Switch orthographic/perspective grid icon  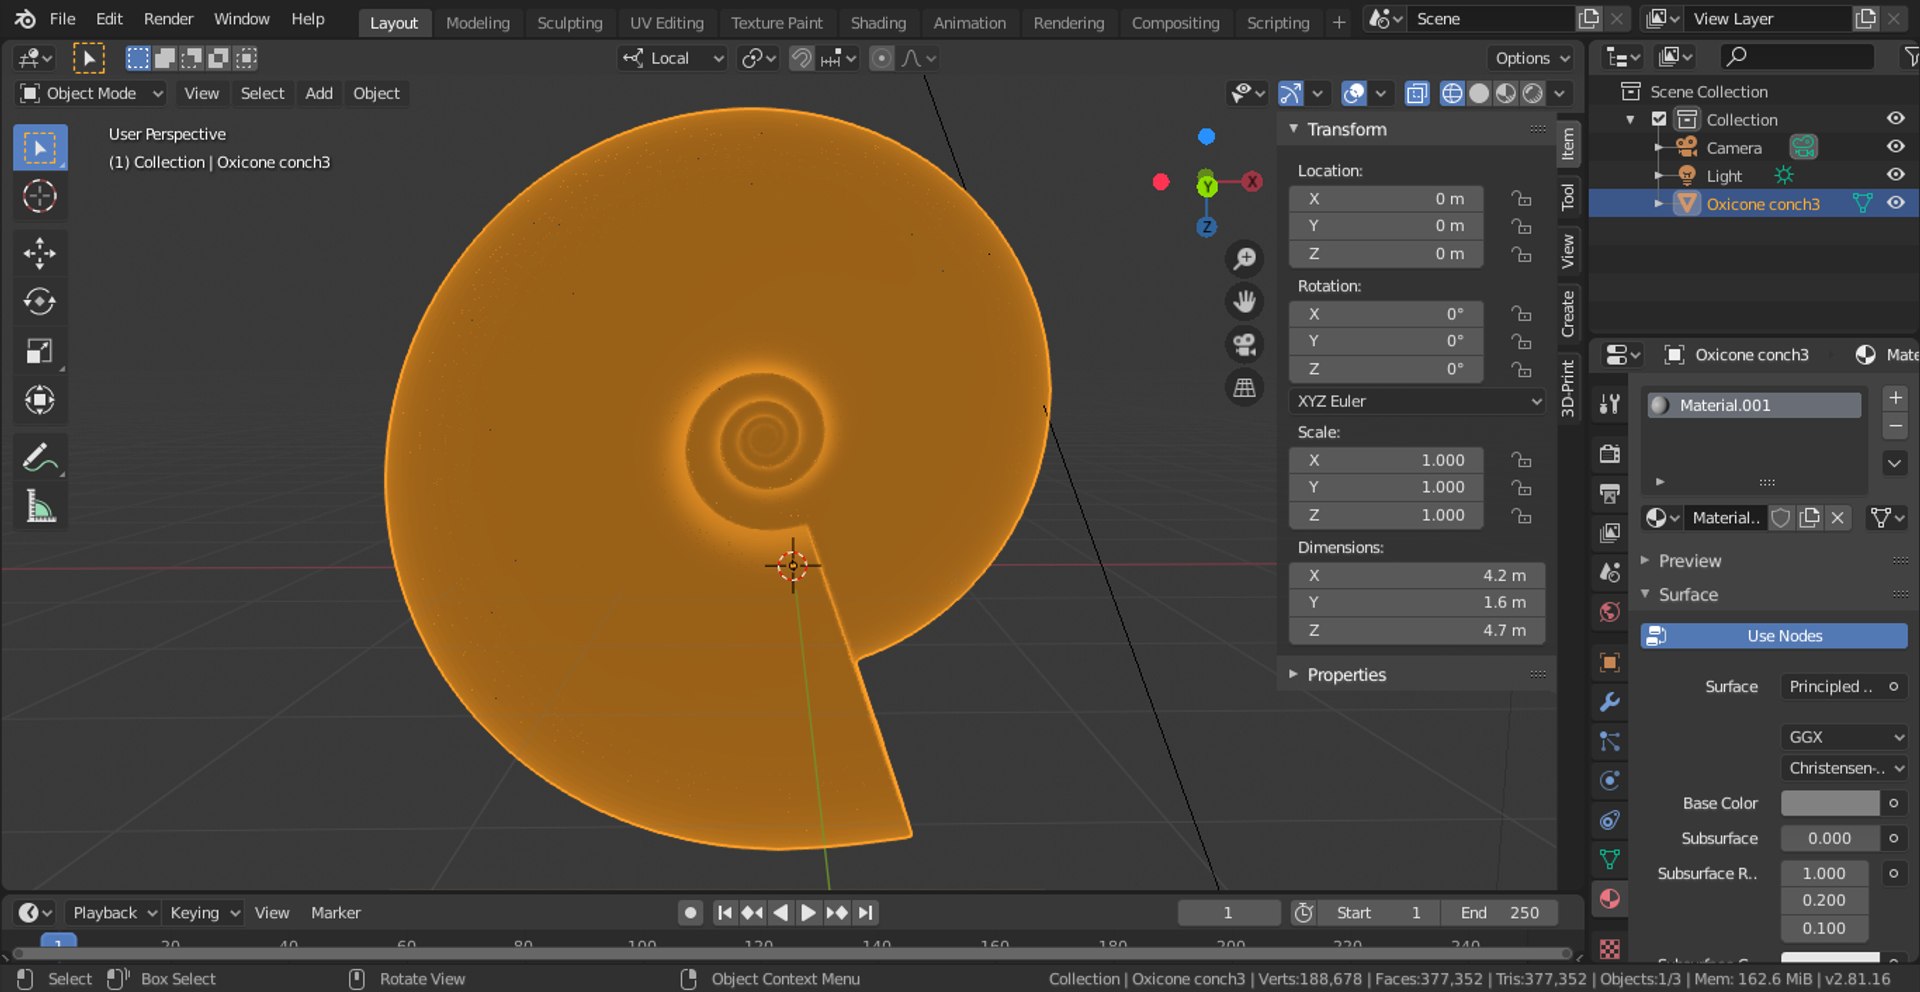coord(1245,388)
